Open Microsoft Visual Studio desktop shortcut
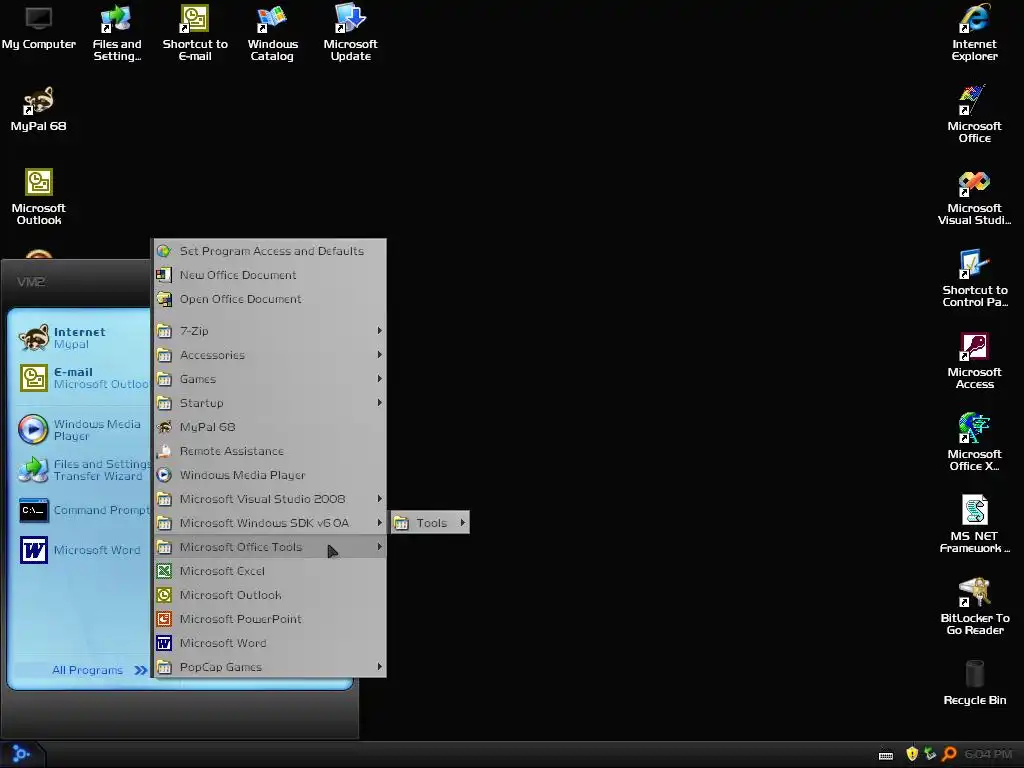 pyautogui.click(x=974, y=197)
